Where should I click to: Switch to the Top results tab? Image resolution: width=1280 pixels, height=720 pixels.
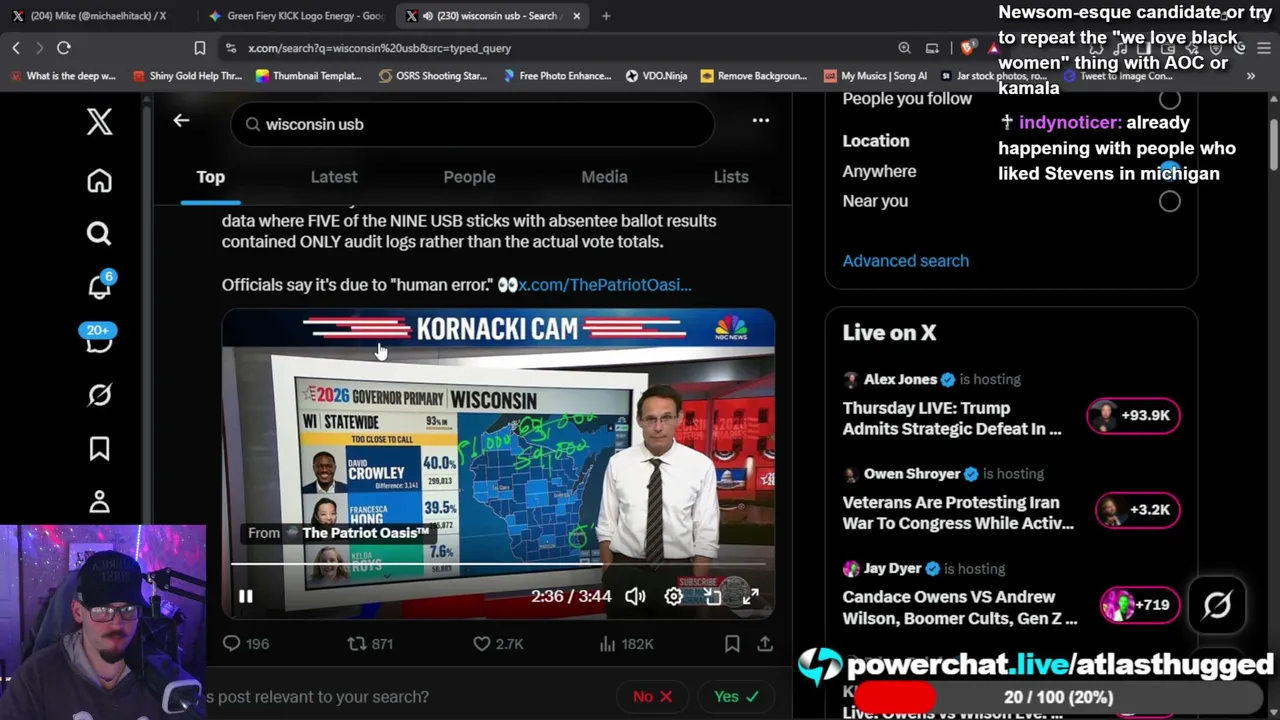210,177
